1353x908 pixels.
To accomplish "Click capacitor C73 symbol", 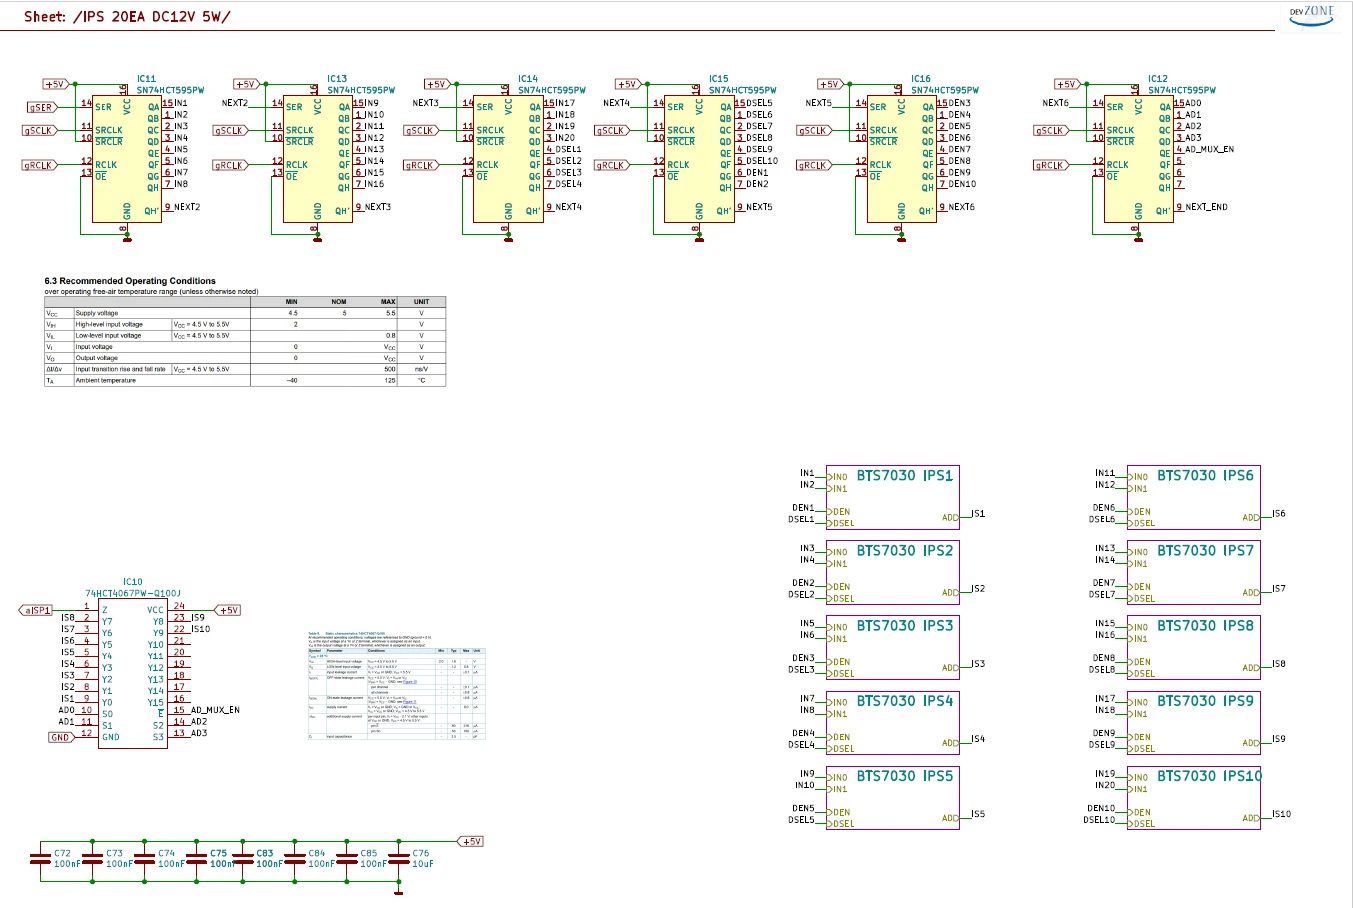I will pos(92,859).
